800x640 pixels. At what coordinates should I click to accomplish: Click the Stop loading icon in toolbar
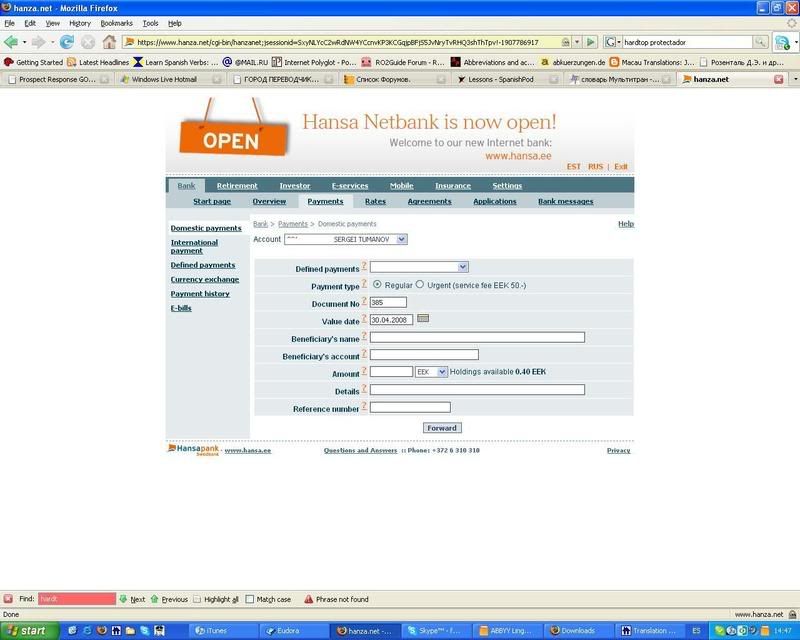(x=88, y=42)
